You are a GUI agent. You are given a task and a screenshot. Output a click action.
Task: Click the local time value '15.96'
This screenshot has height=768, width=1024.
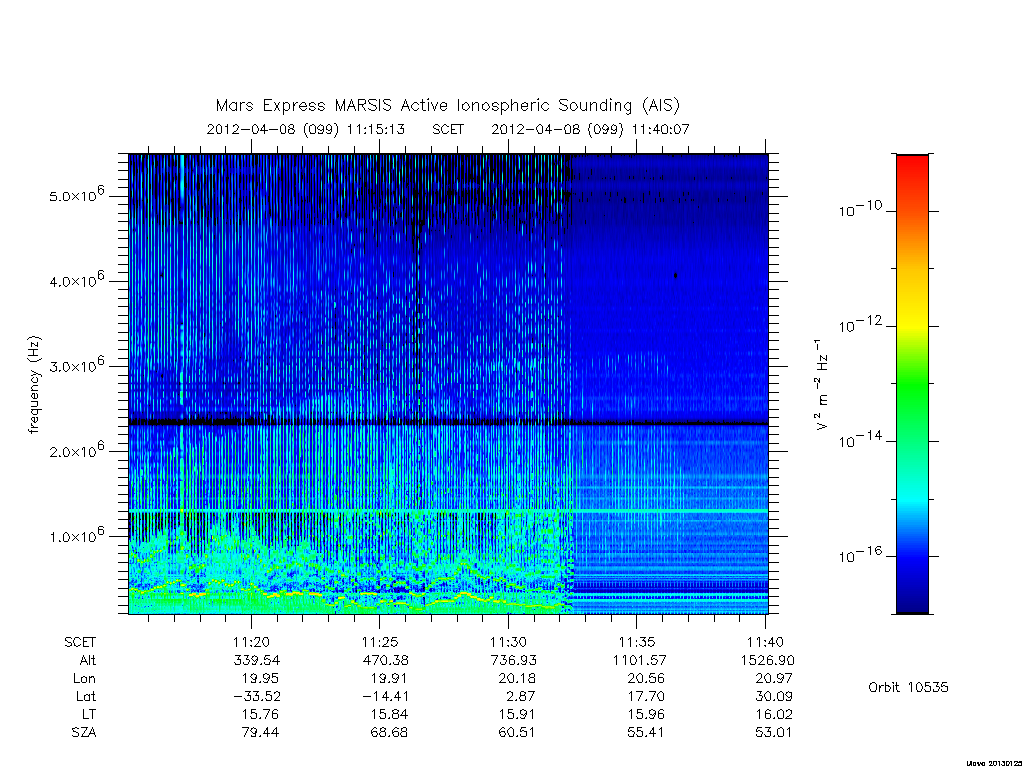click(x=645, y=714)
